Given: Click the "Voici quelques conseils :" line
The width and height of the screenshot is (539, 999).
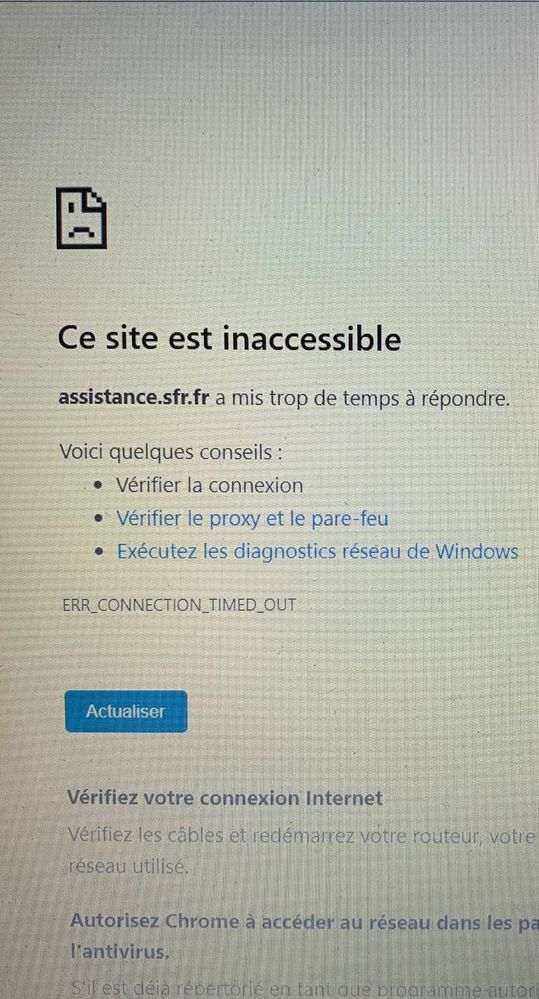Looking at the screenshot, I should pos(171,452).
